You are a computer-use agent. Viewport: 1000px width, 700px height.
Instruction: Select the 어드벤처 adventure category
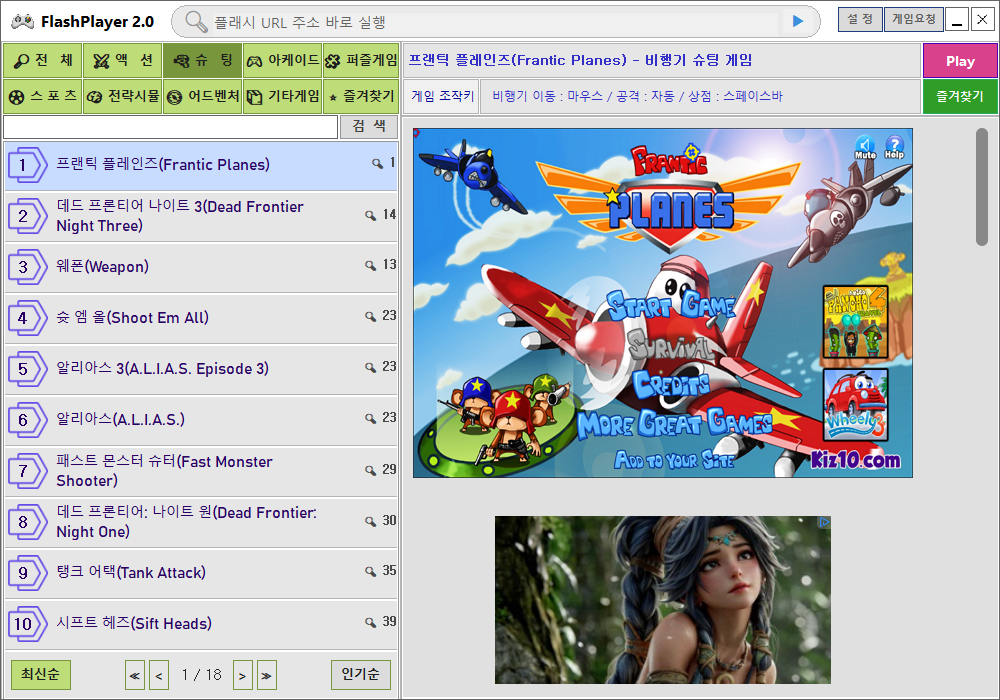(202, 96)
